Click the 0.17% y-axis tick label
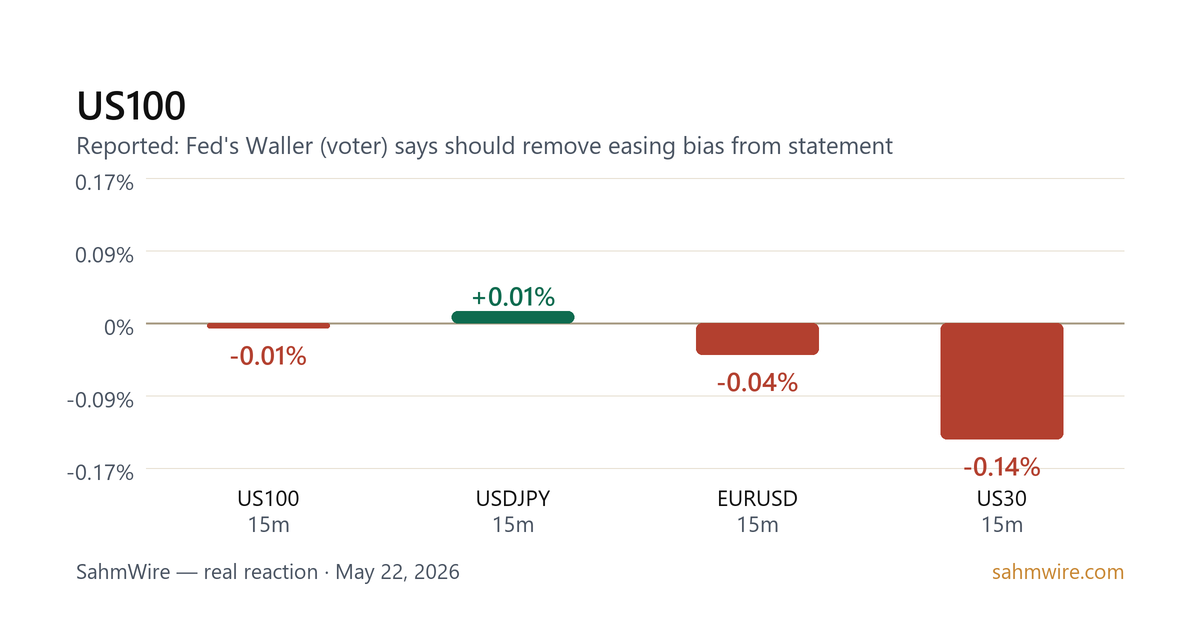Viewport: 1200px width, 630px height. (x=106, y=183)
